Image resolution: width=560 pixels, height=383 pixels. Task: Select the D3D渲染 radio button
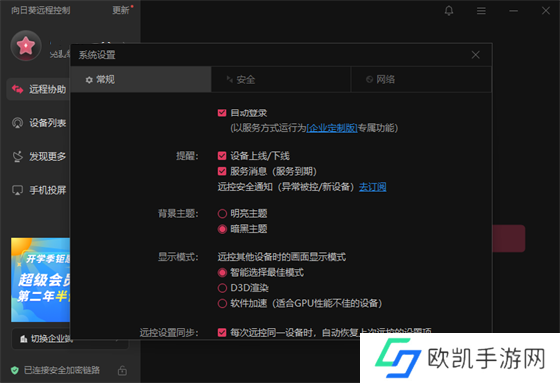click(222, 288)
